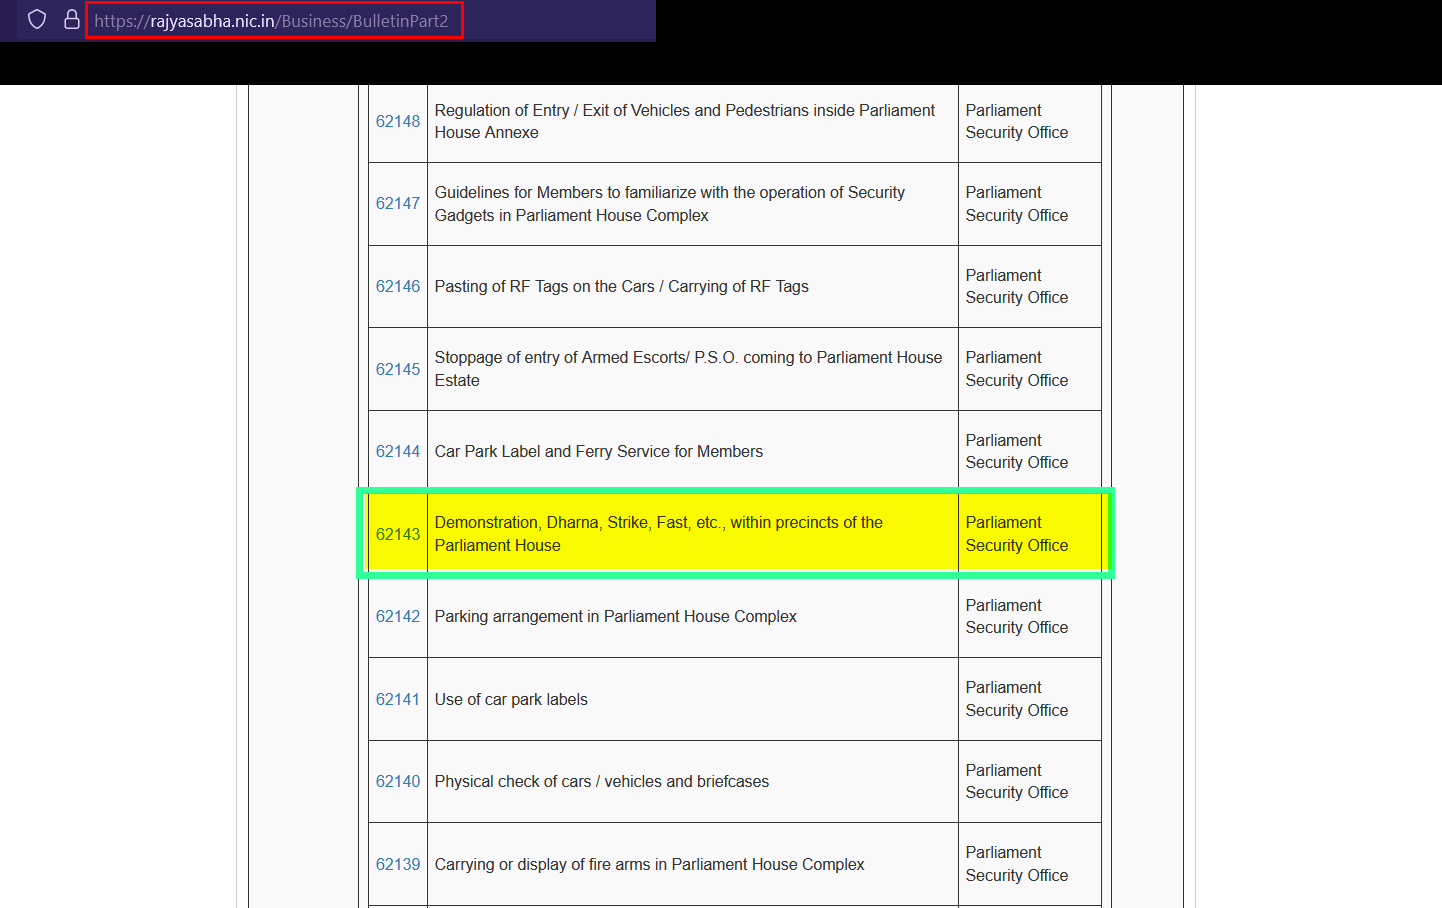Select 'Physical check of cars / vehicles' text
Screen dimensions: 1442x908
602,781
